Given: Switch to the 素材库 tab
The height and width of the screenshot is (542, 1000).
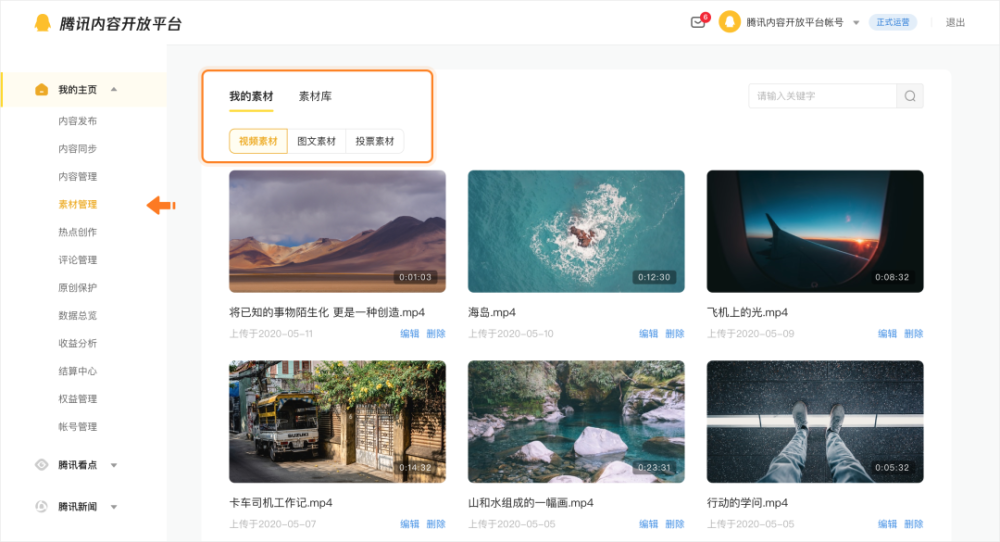Looking at the screenshot, I should [x=315, y=96].
